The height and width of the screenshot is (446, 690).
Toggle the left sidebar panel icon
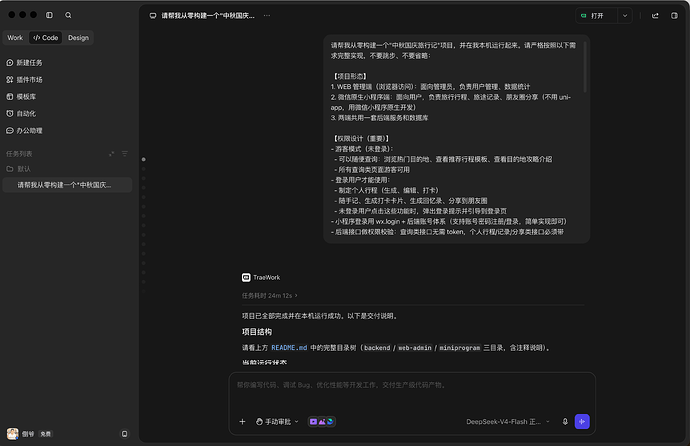[49, 15]
